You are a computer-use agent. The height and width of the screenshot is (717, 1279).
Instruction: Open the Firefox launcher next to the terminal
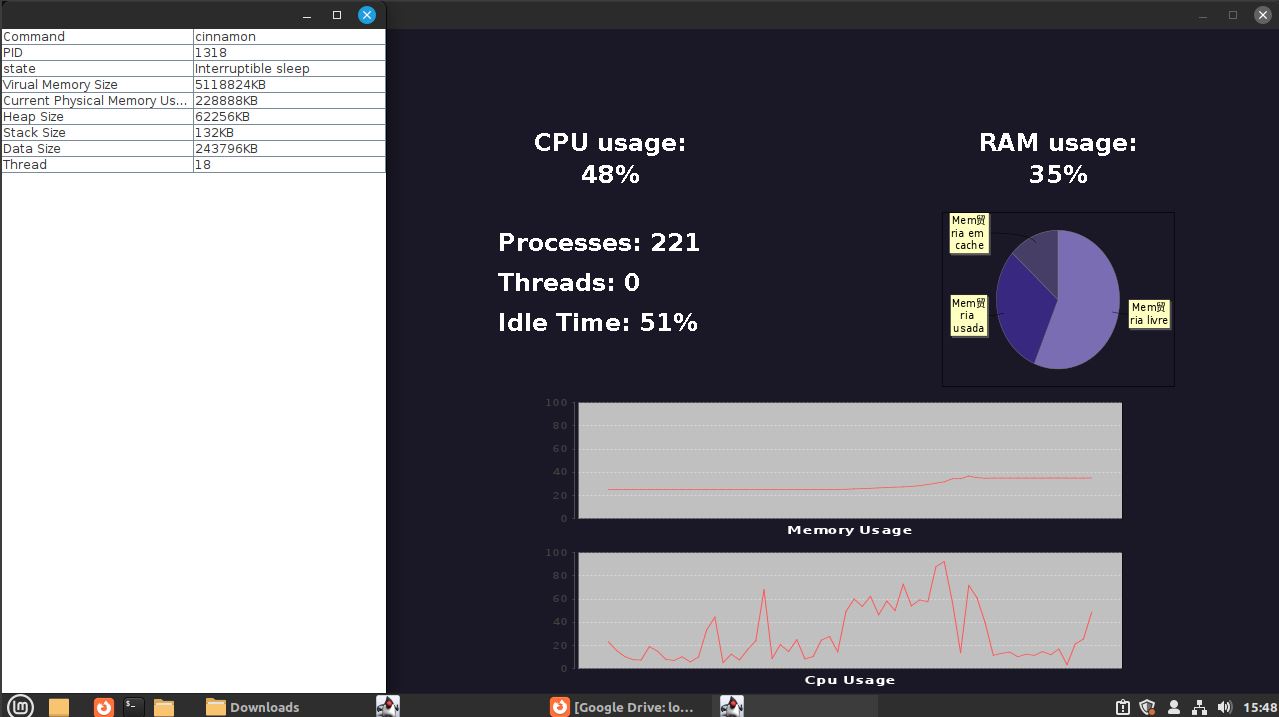pyautogui.click(x=104, y=706)
